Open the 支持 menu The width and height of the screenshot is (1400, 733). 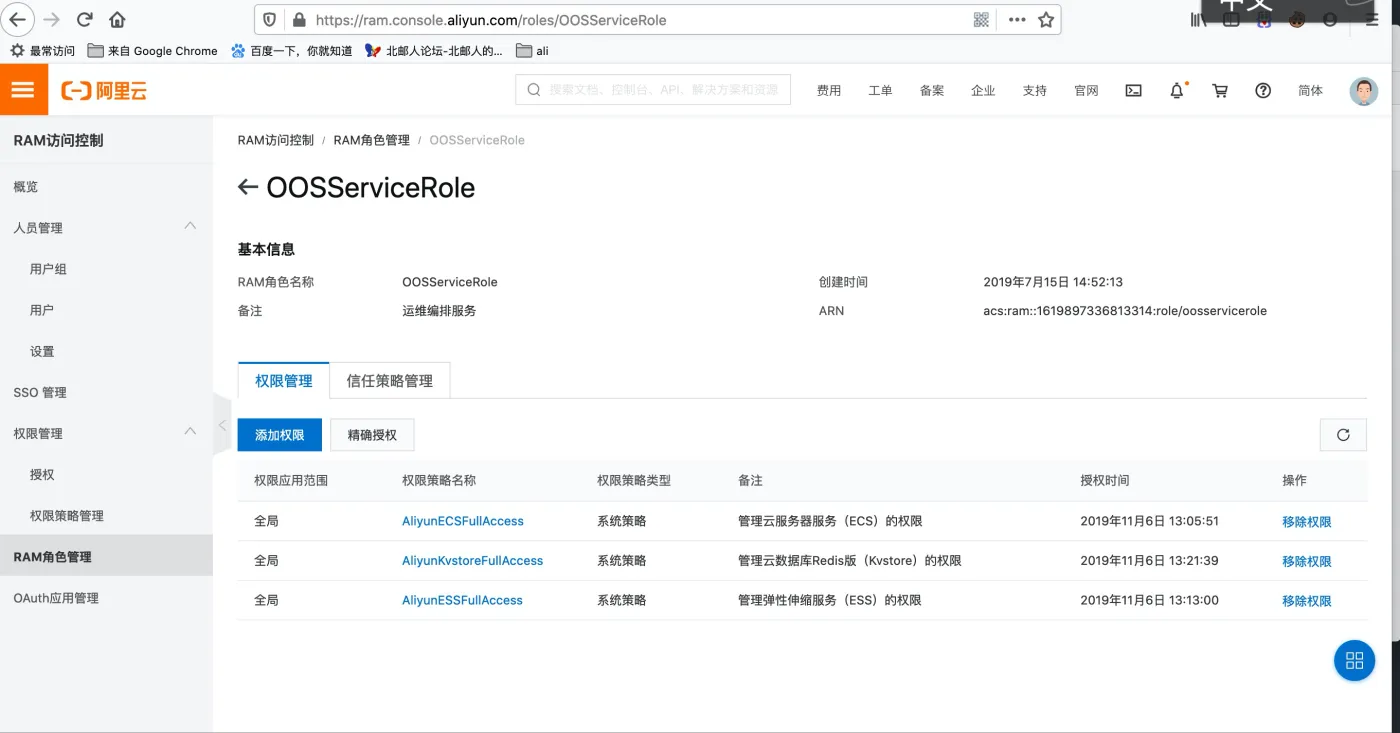tap(1035, 90)
